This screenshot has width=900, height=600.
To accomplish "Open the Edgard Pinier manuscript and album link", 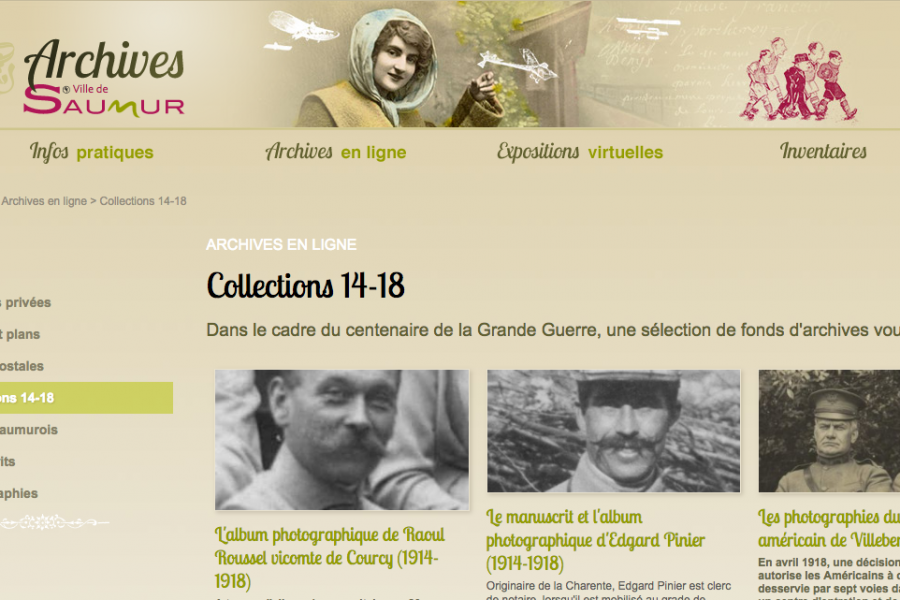I will 595,540.
